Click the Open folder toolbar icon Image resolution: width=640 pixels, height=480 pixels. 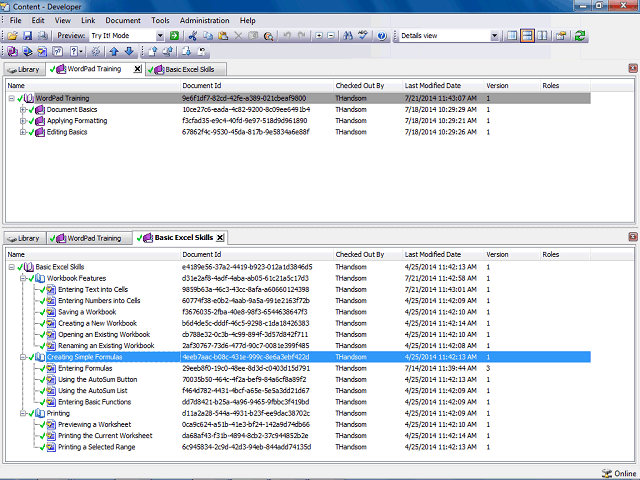tap(12, 36)
